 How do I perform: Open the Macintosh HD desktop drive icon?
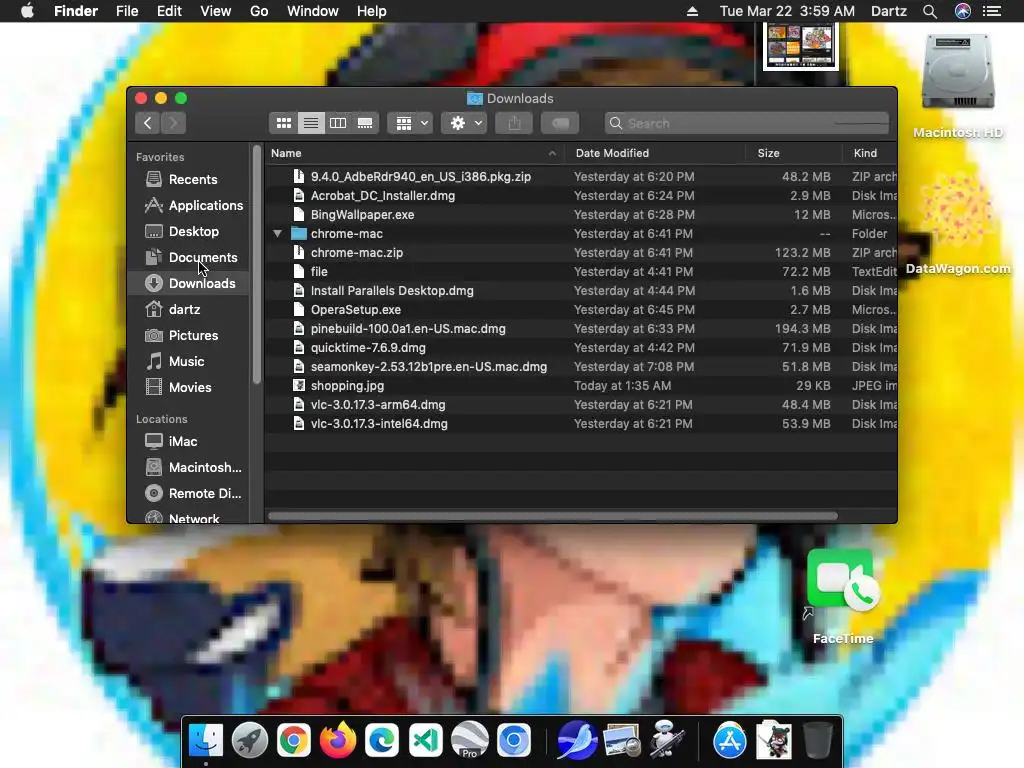pyautogui.click(x=957, y=73)
